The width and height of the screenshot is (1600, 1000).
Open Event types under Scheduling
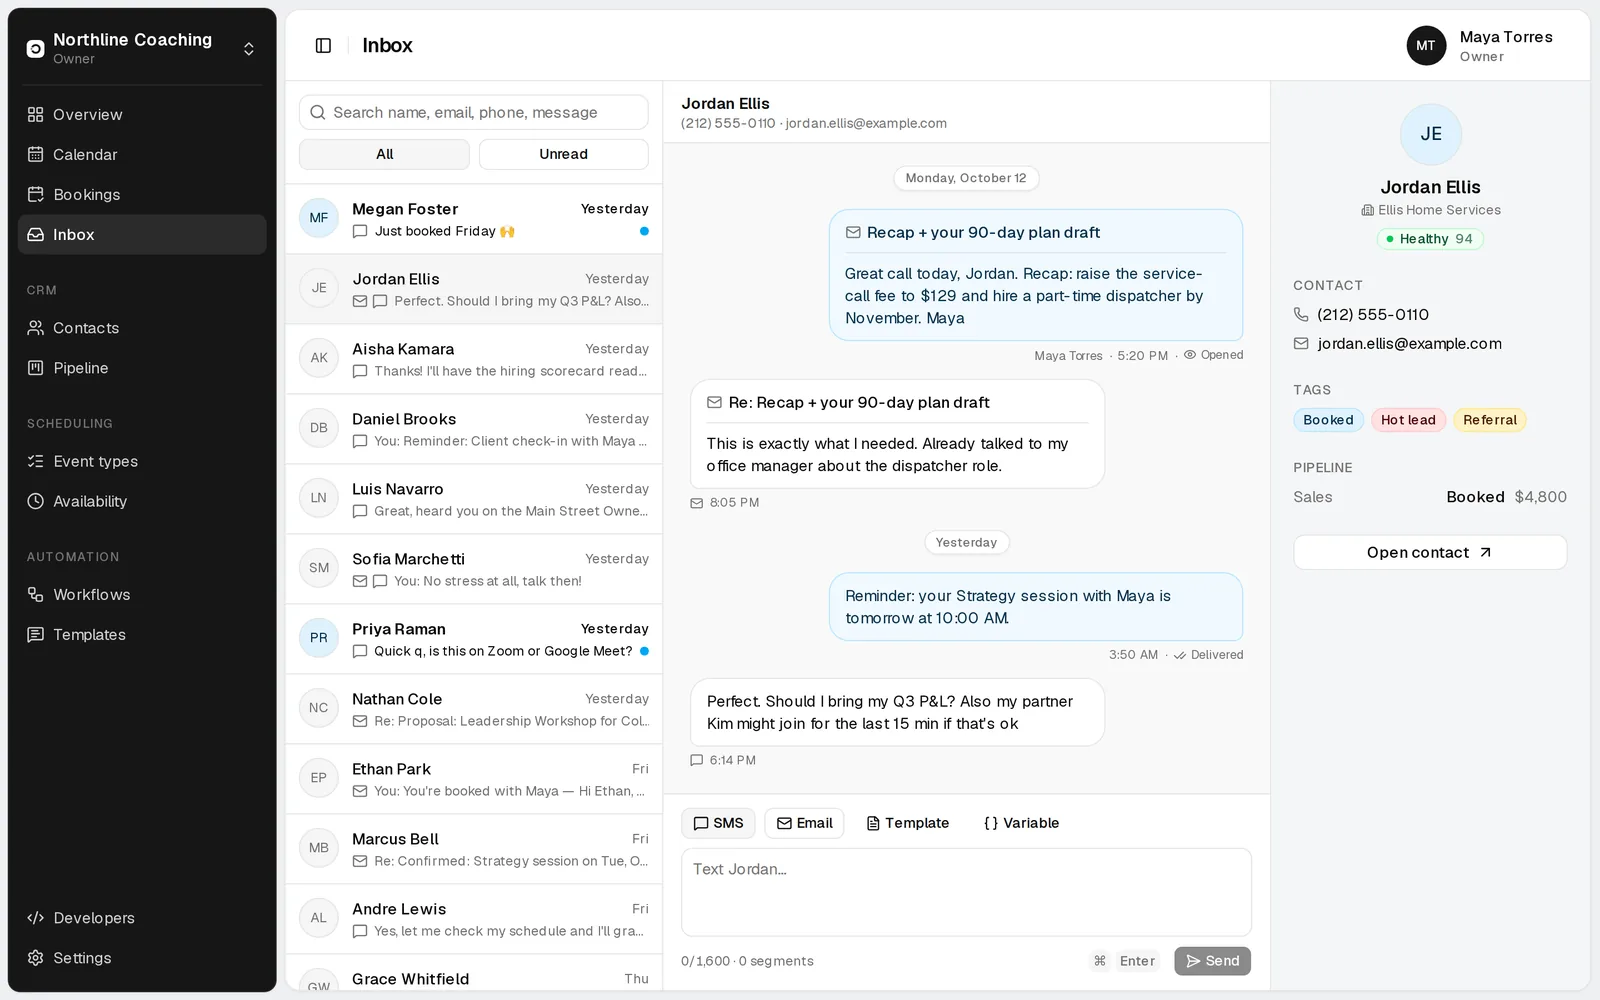point(142,461)
